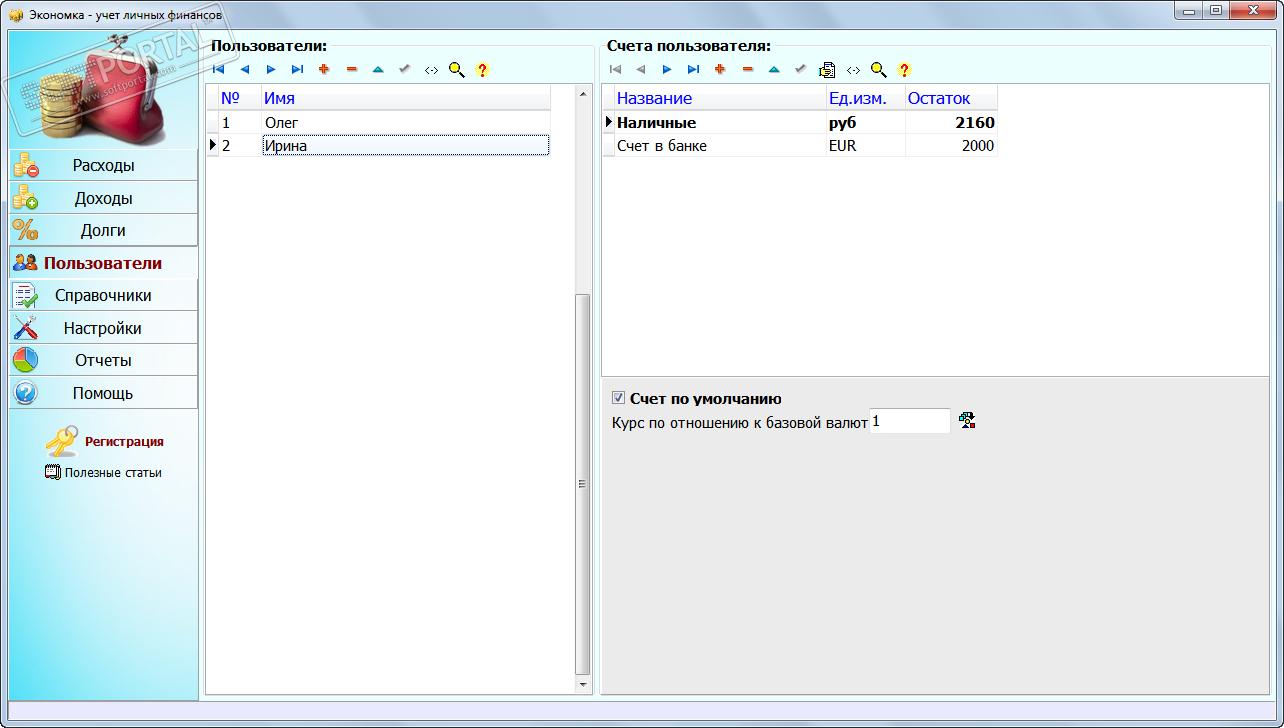Edit the user record with the triangle icon
This screenshot has width=1284, height=728.
coord(378,70)
